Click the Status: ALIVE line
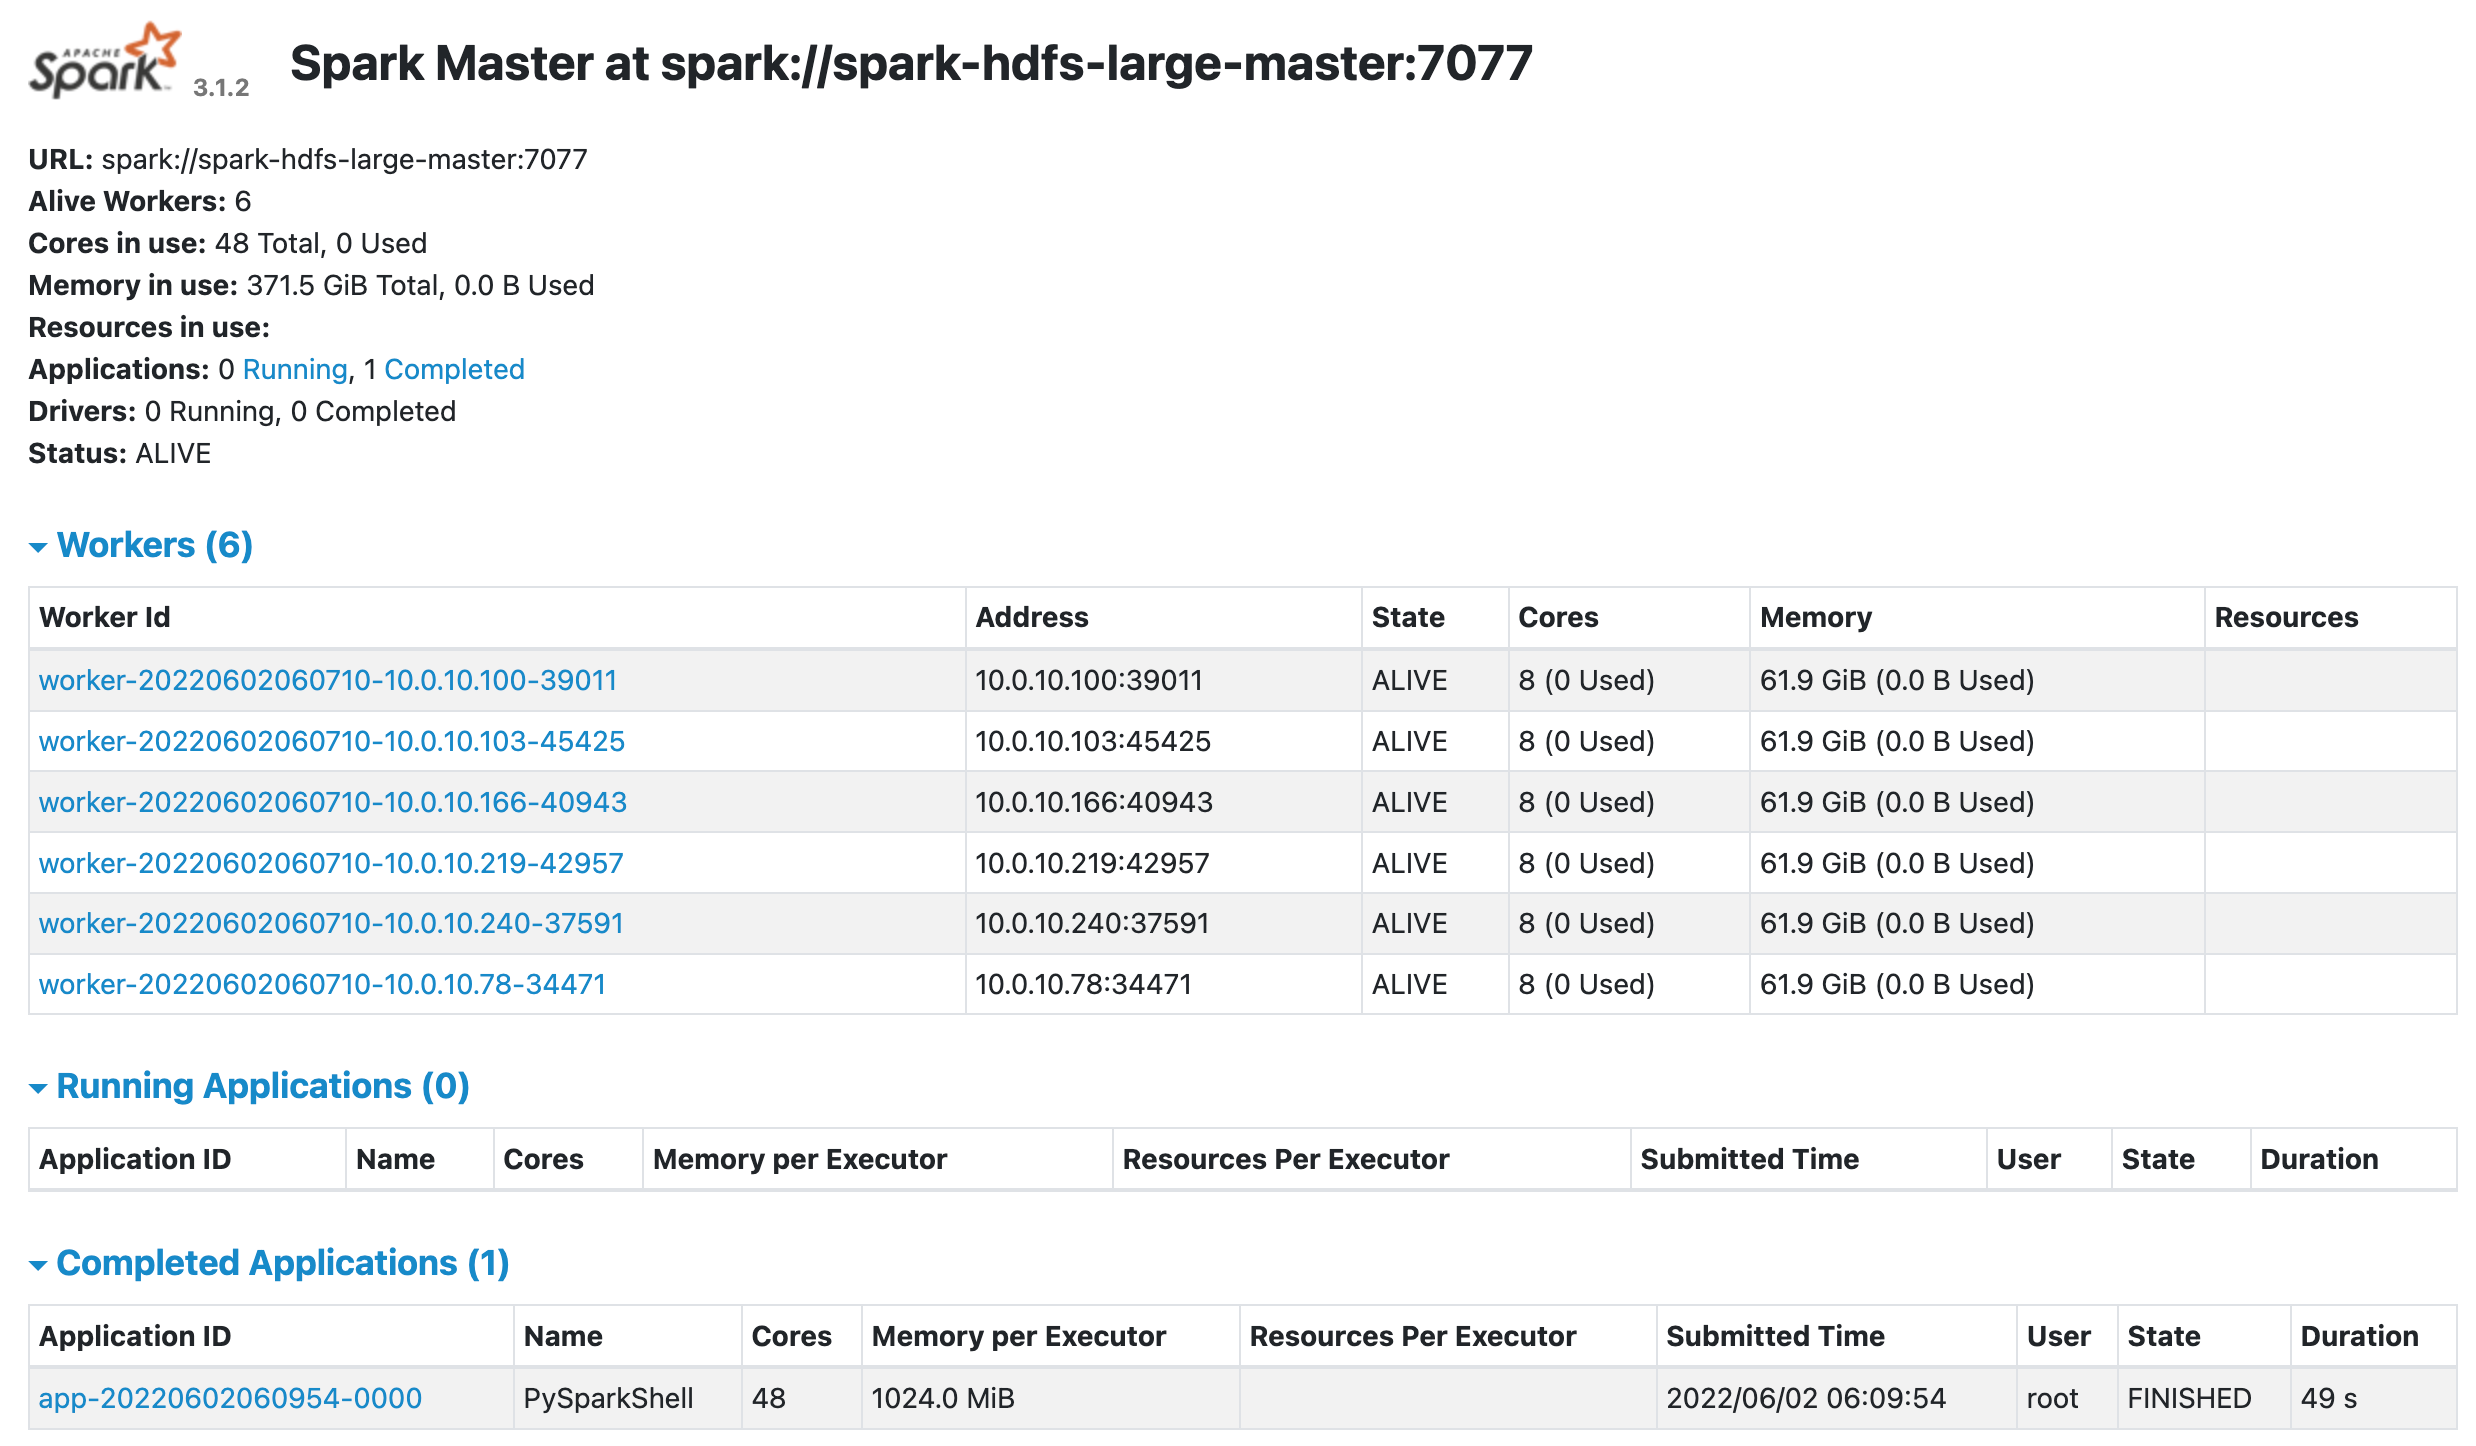 [x=120, y=453]
